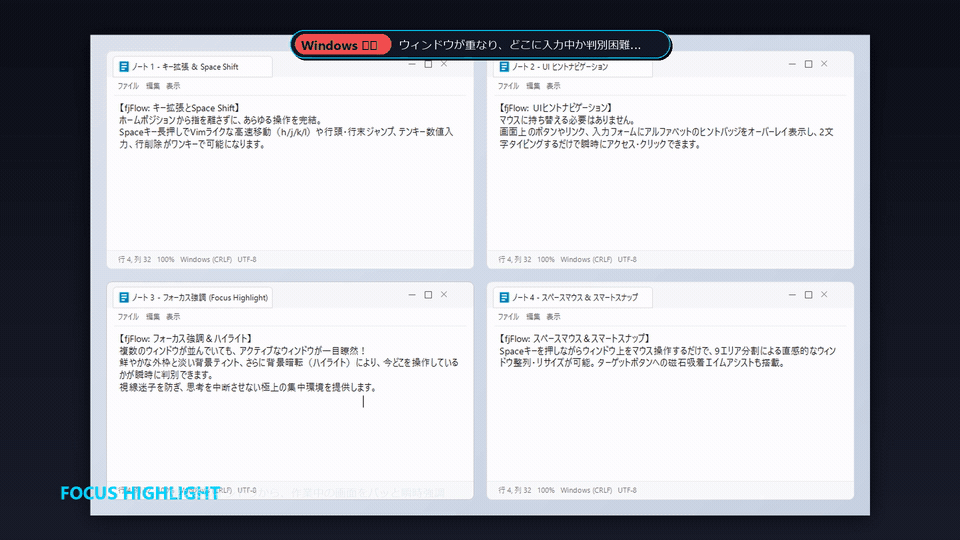The image size is (960, 540).
Task: Maximize the ノート 3 window
Action: click(x=428, y=294)
